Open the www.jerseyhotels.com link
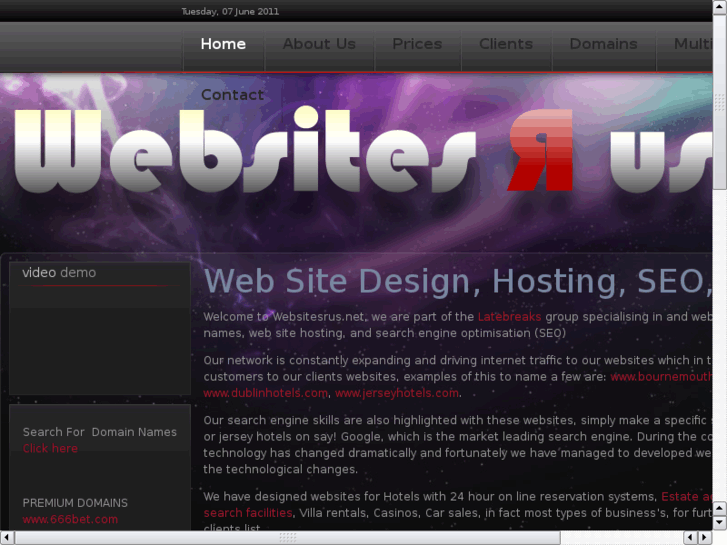727x545 pixels. (397, 393)
